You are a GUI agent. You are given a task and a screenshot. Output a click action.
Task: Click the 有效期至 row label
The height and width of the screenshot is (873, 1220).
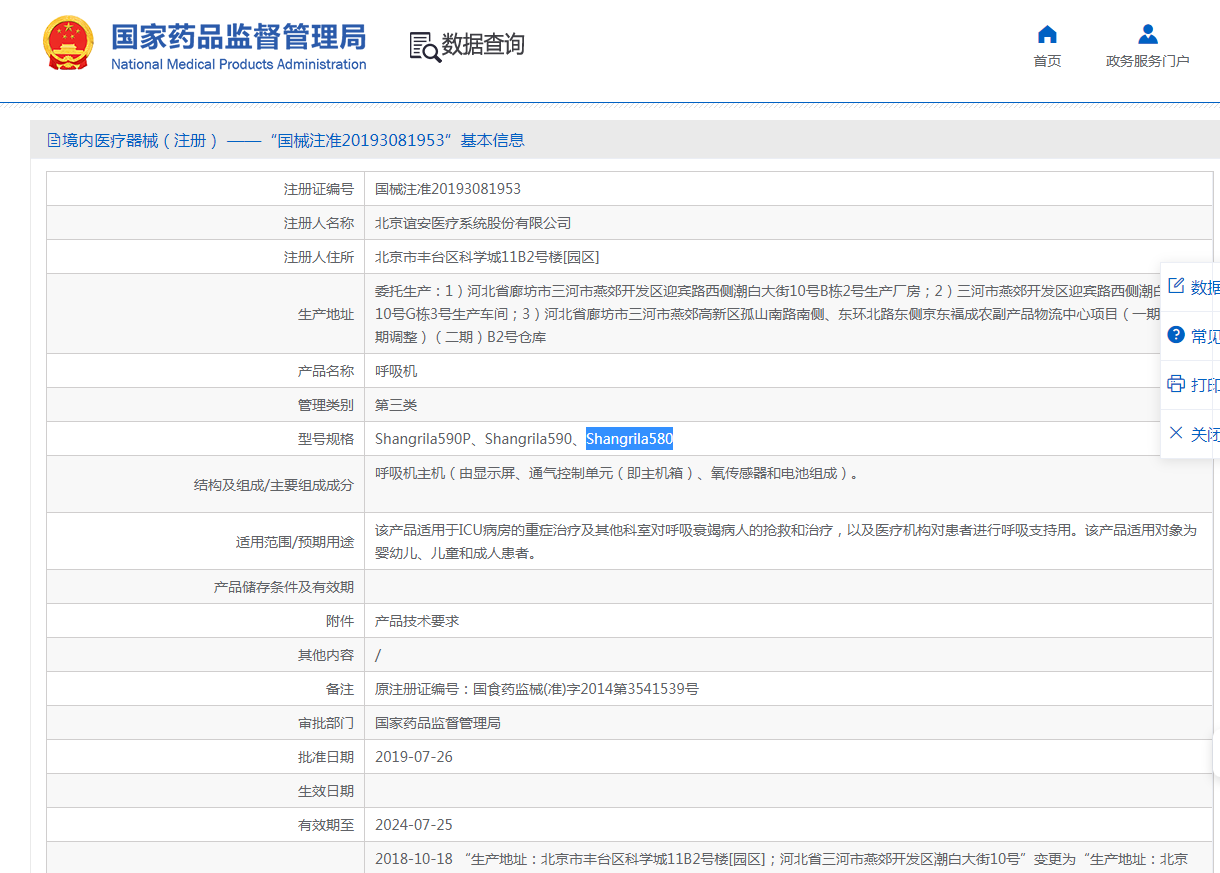point(326,825)
